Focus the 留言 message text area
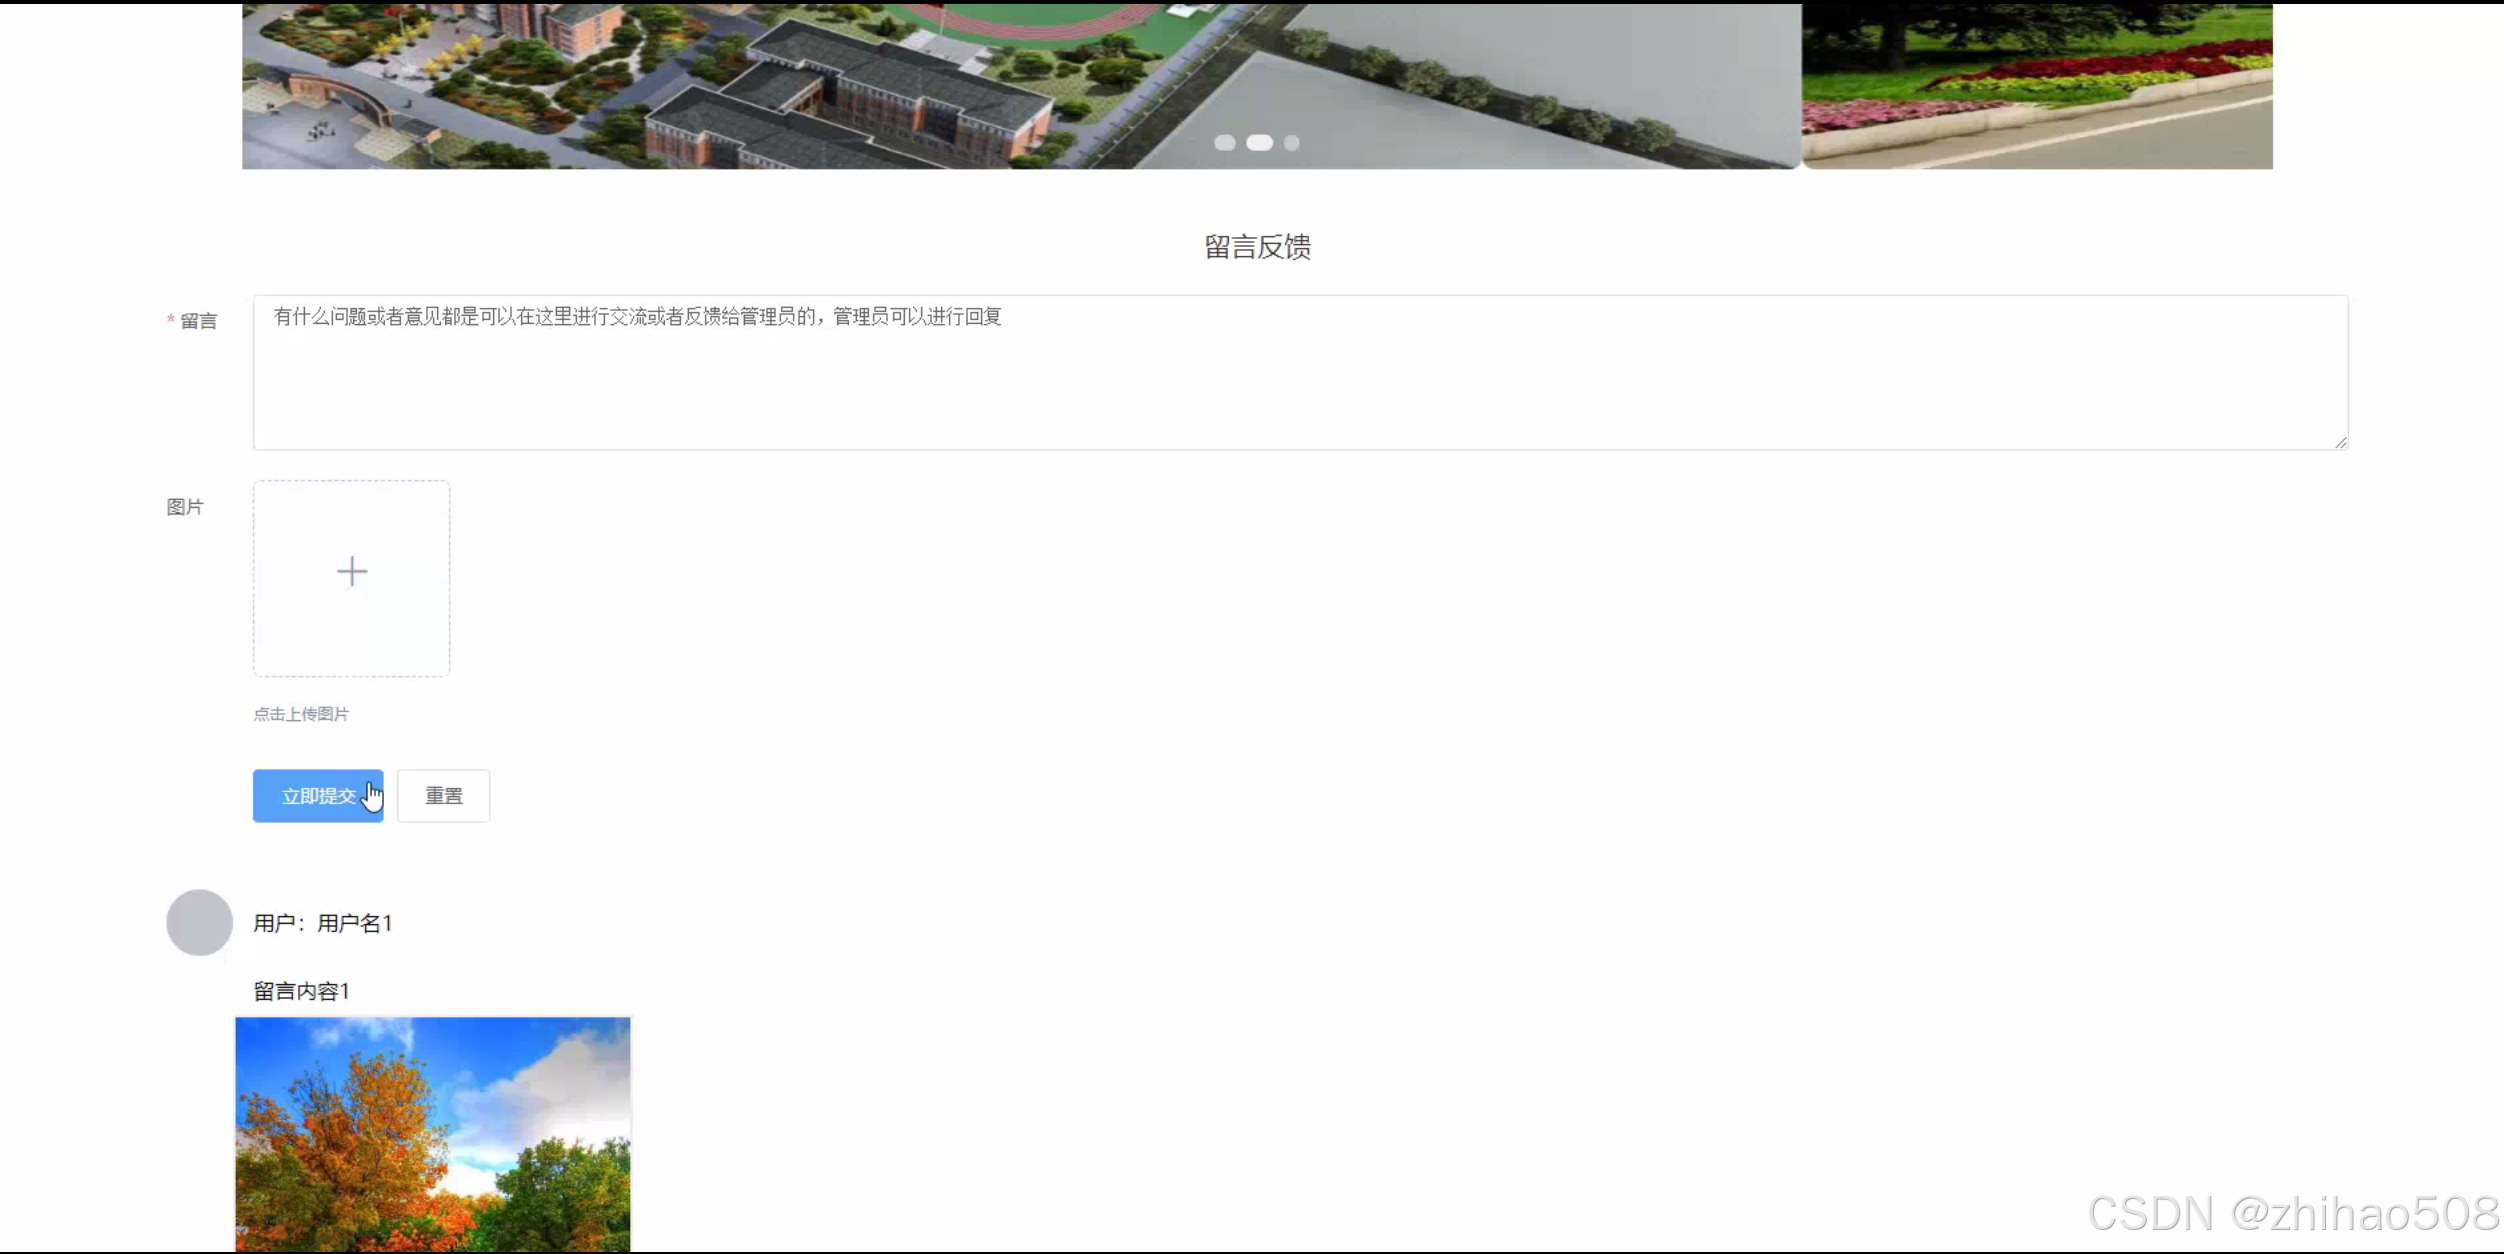This screenshot has width=2504, height=1254. (1300, 372)
